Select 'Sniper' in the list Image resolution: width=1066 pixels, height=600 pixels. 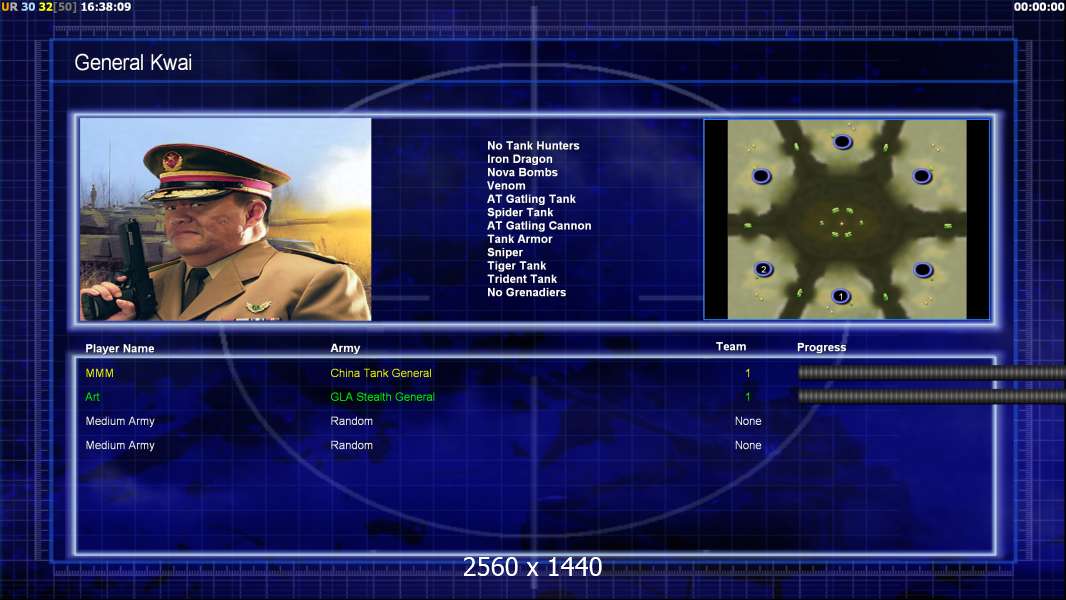[x=504, y=252]
